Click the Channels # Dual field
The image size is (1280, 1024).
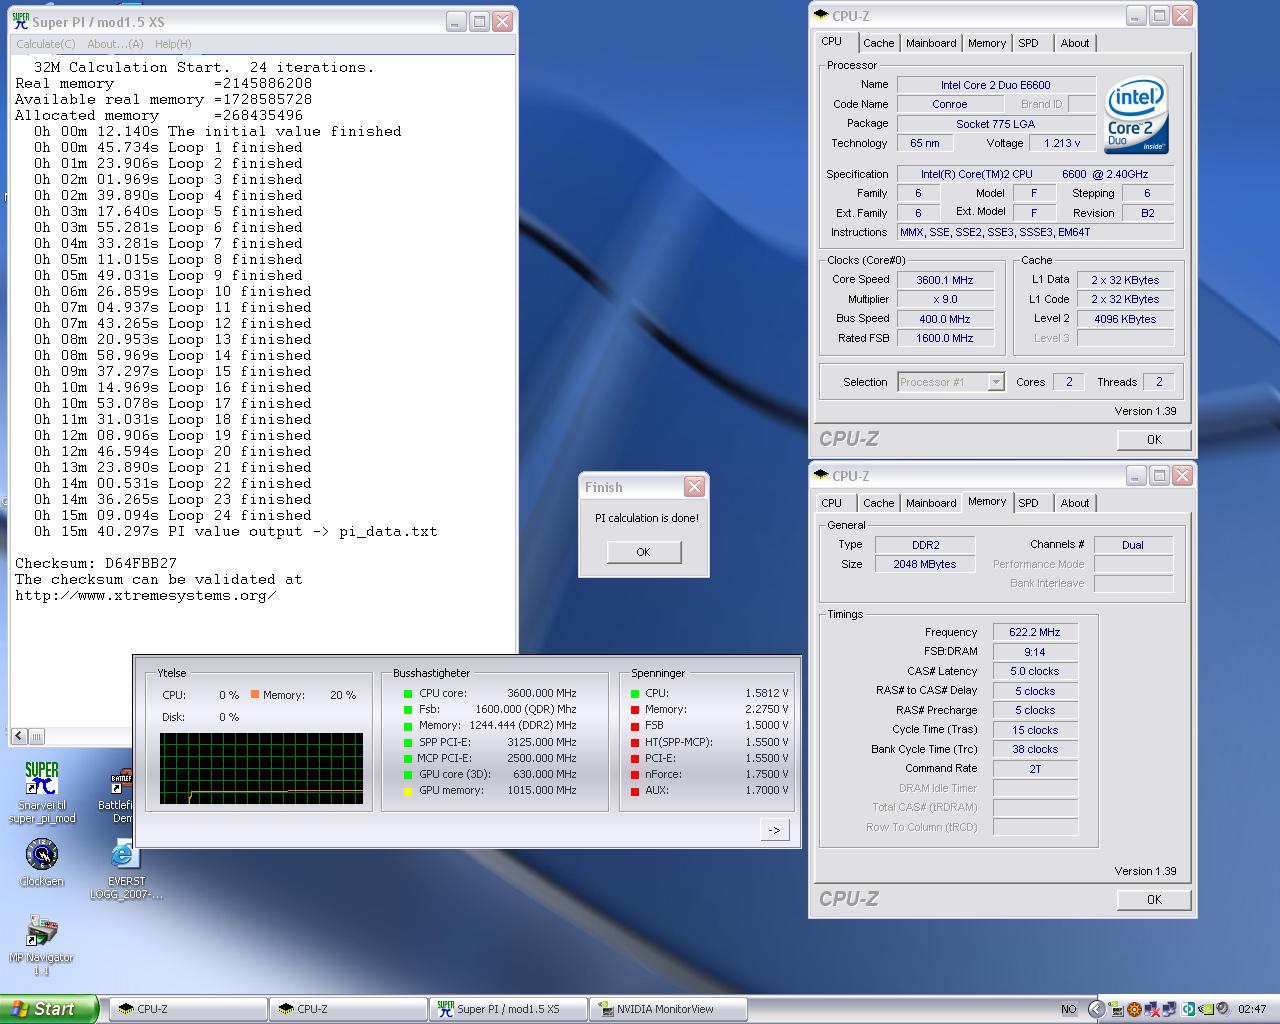pyautogui.click(x=1133, y=545)
